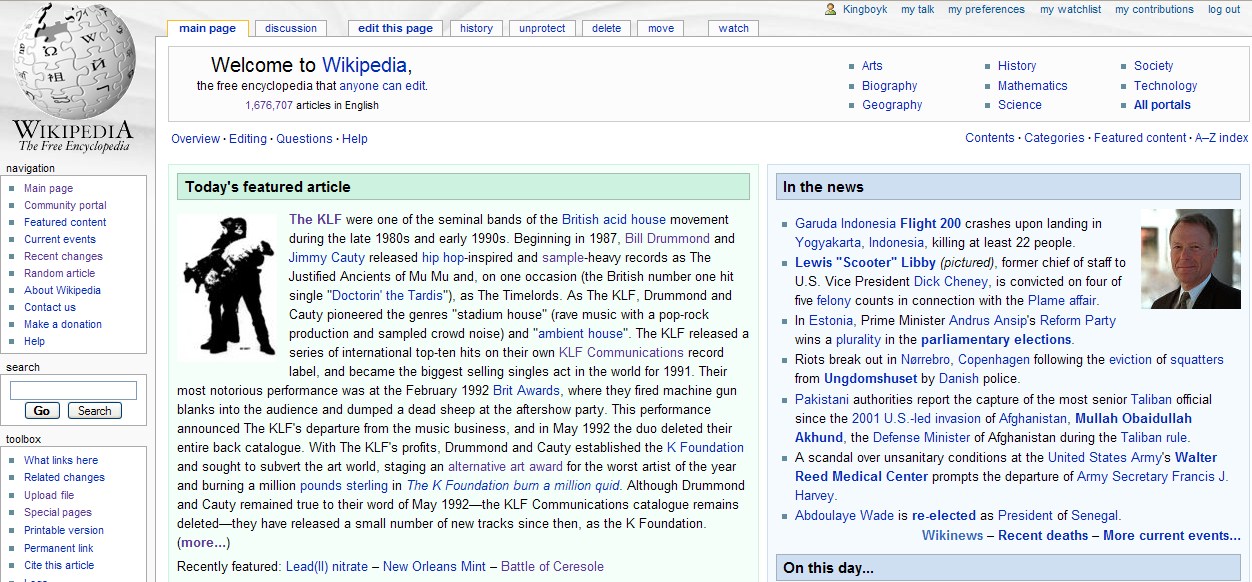
Task: Open my preferences
Action: coord(986,9)
